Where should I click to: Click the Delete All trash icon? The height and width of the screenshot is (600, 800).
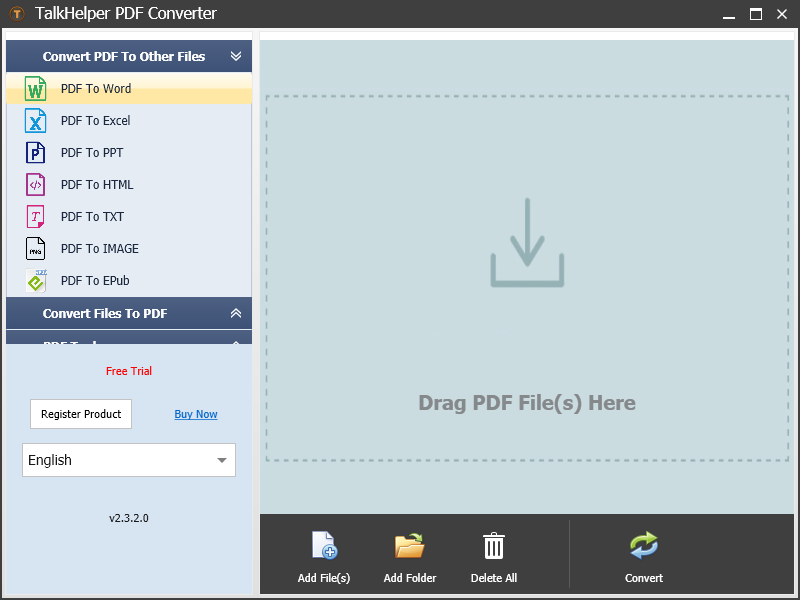pyautogui.click(x=493, y=545)
